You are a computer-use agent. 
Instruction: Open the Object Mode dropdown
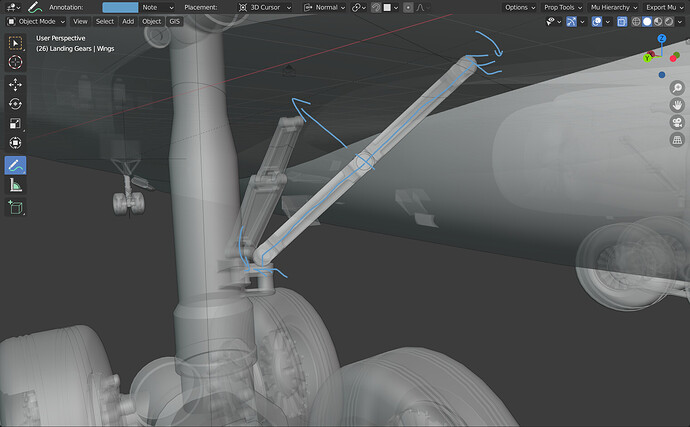coord(36,21)
